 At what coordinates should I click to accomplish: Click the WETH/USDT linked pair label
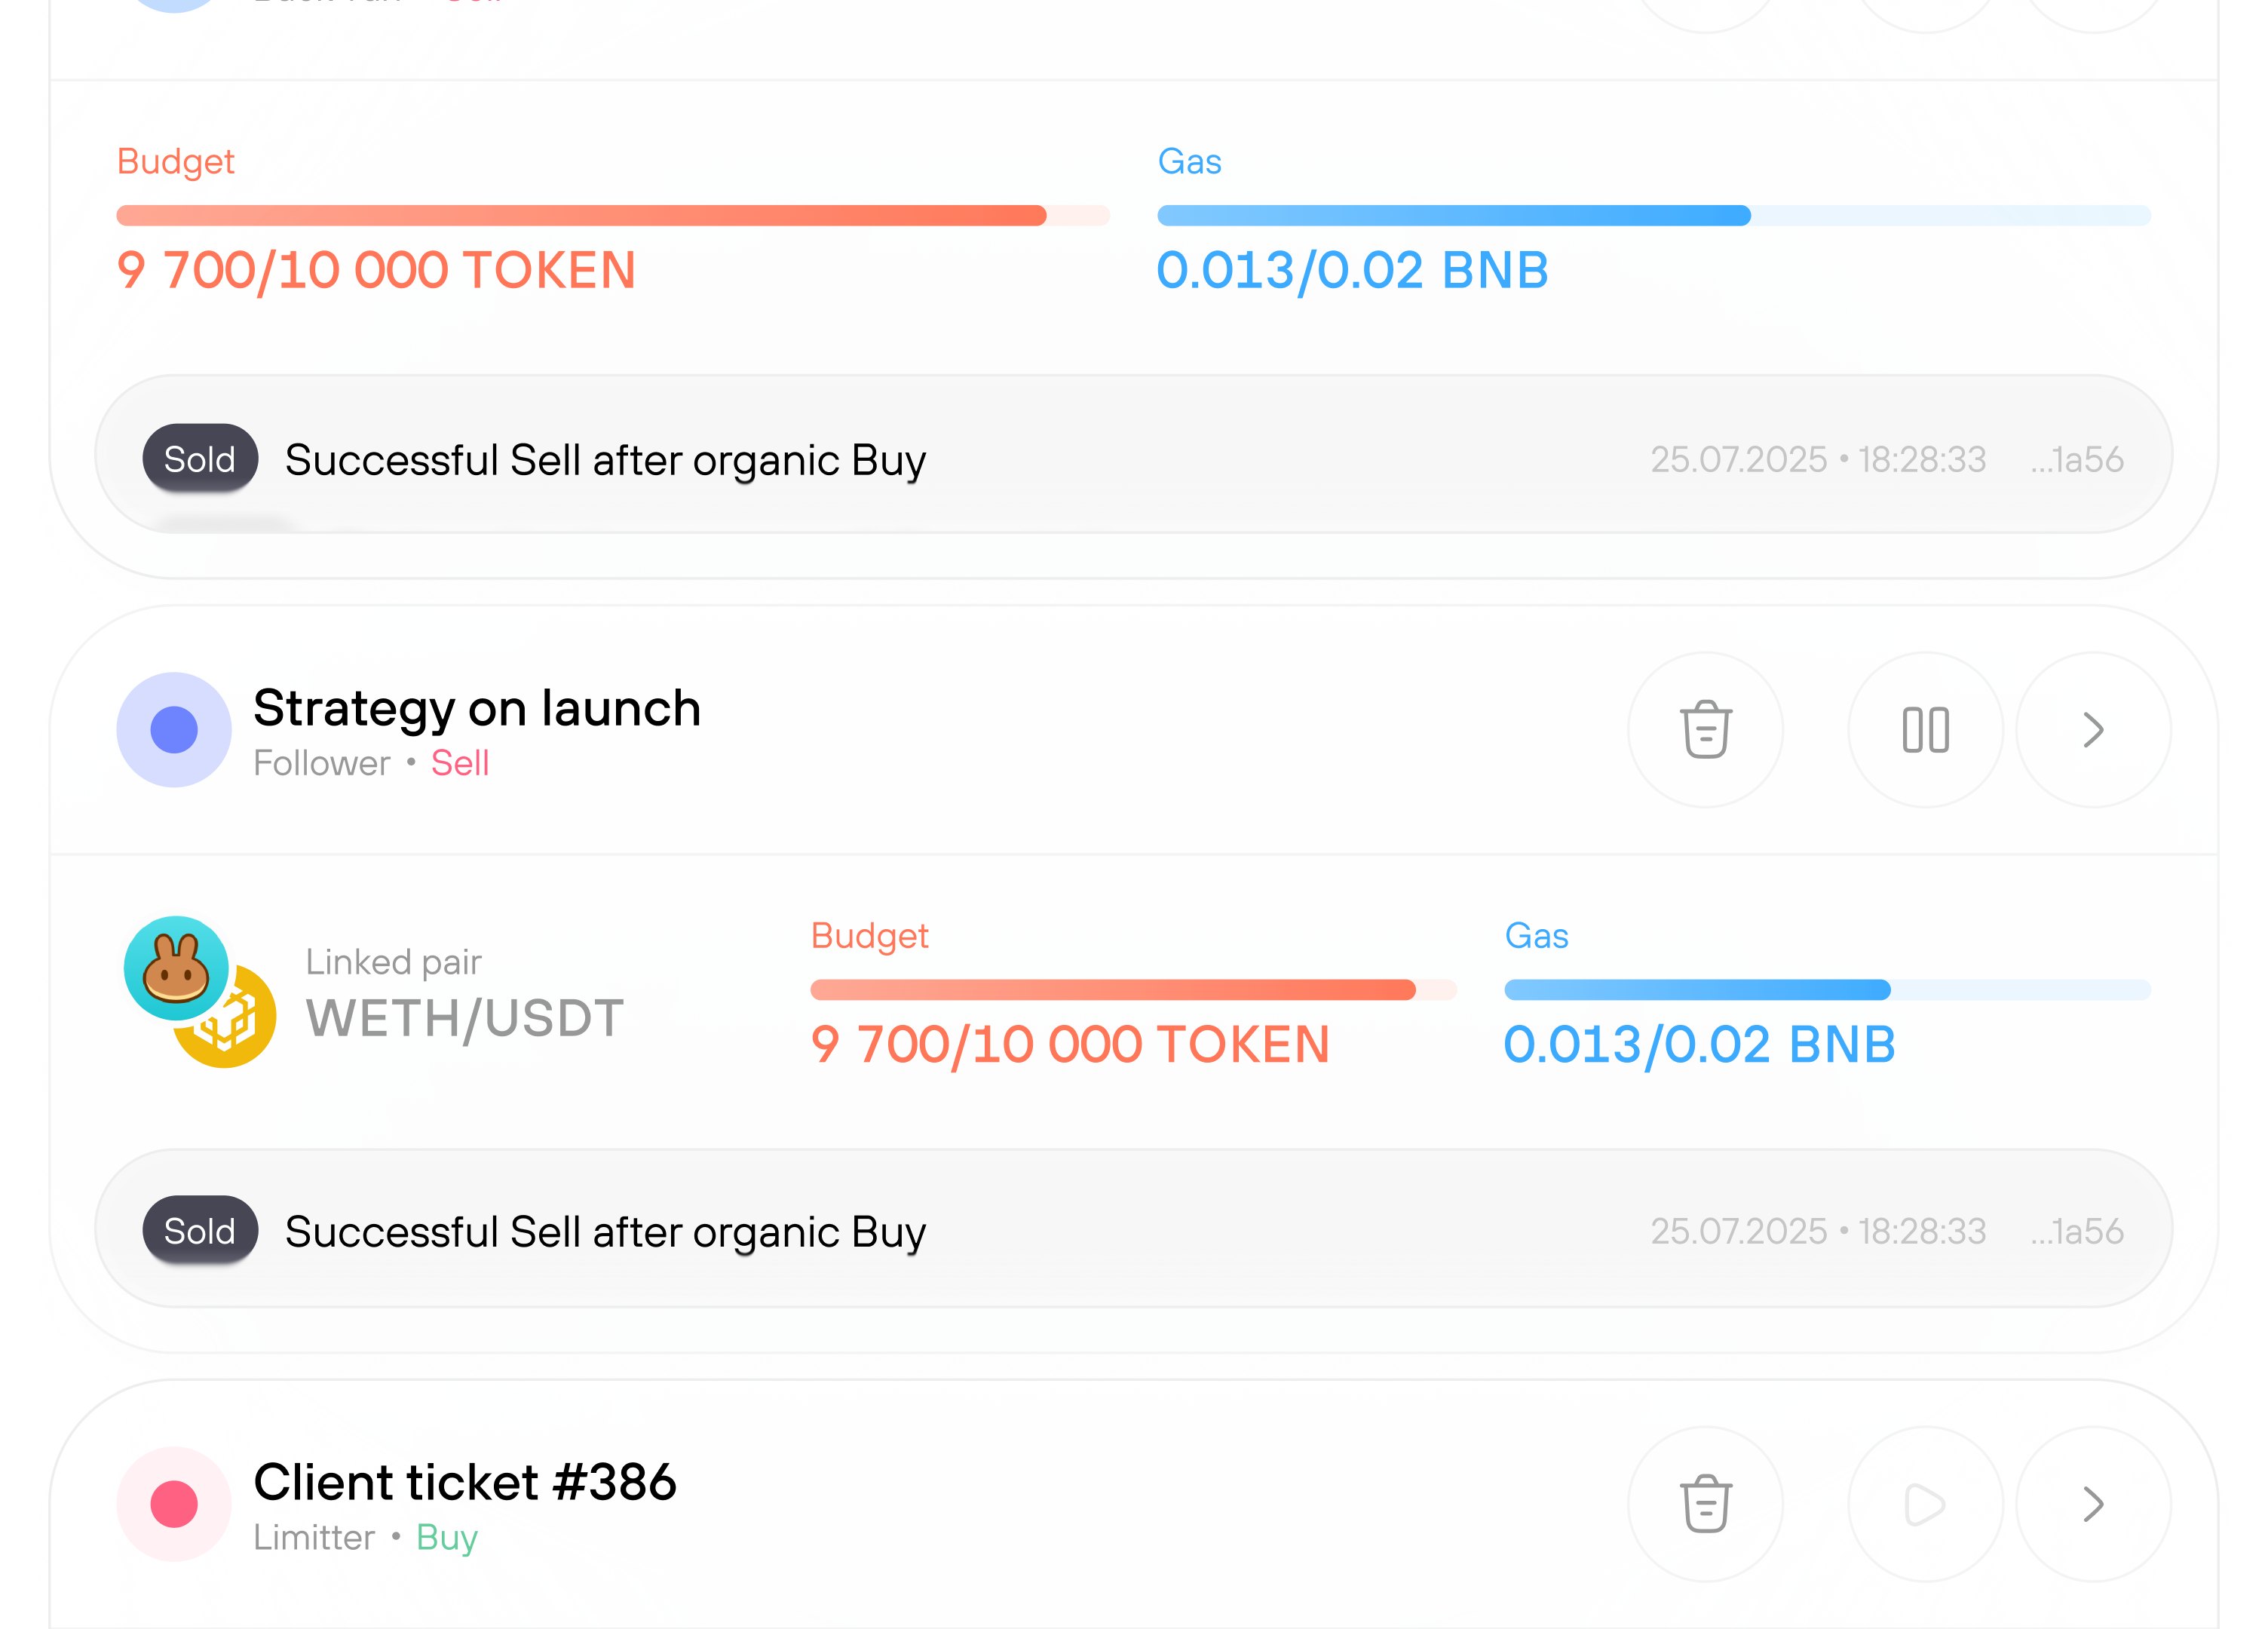click(x=465, y=1018)
